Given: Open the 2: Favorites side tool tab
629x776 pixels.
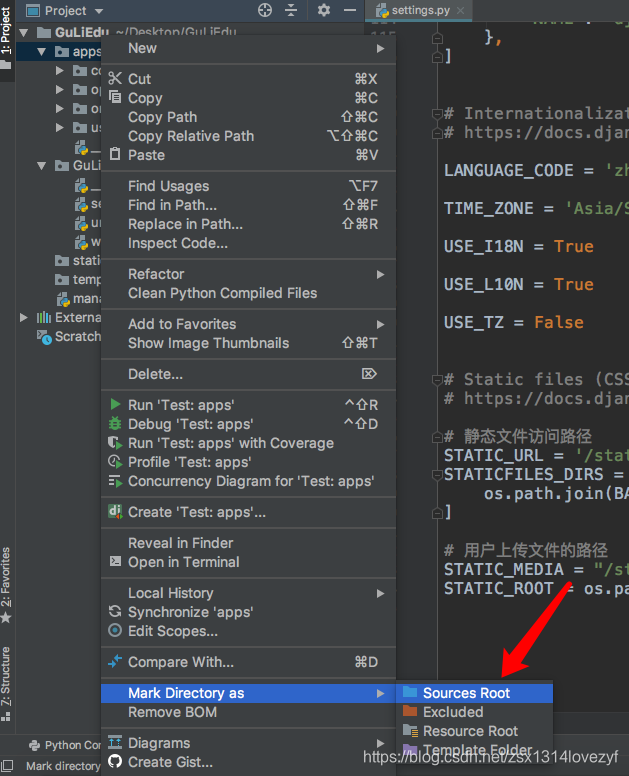Looking at the screenshot, I should click(x=6, y=584).
